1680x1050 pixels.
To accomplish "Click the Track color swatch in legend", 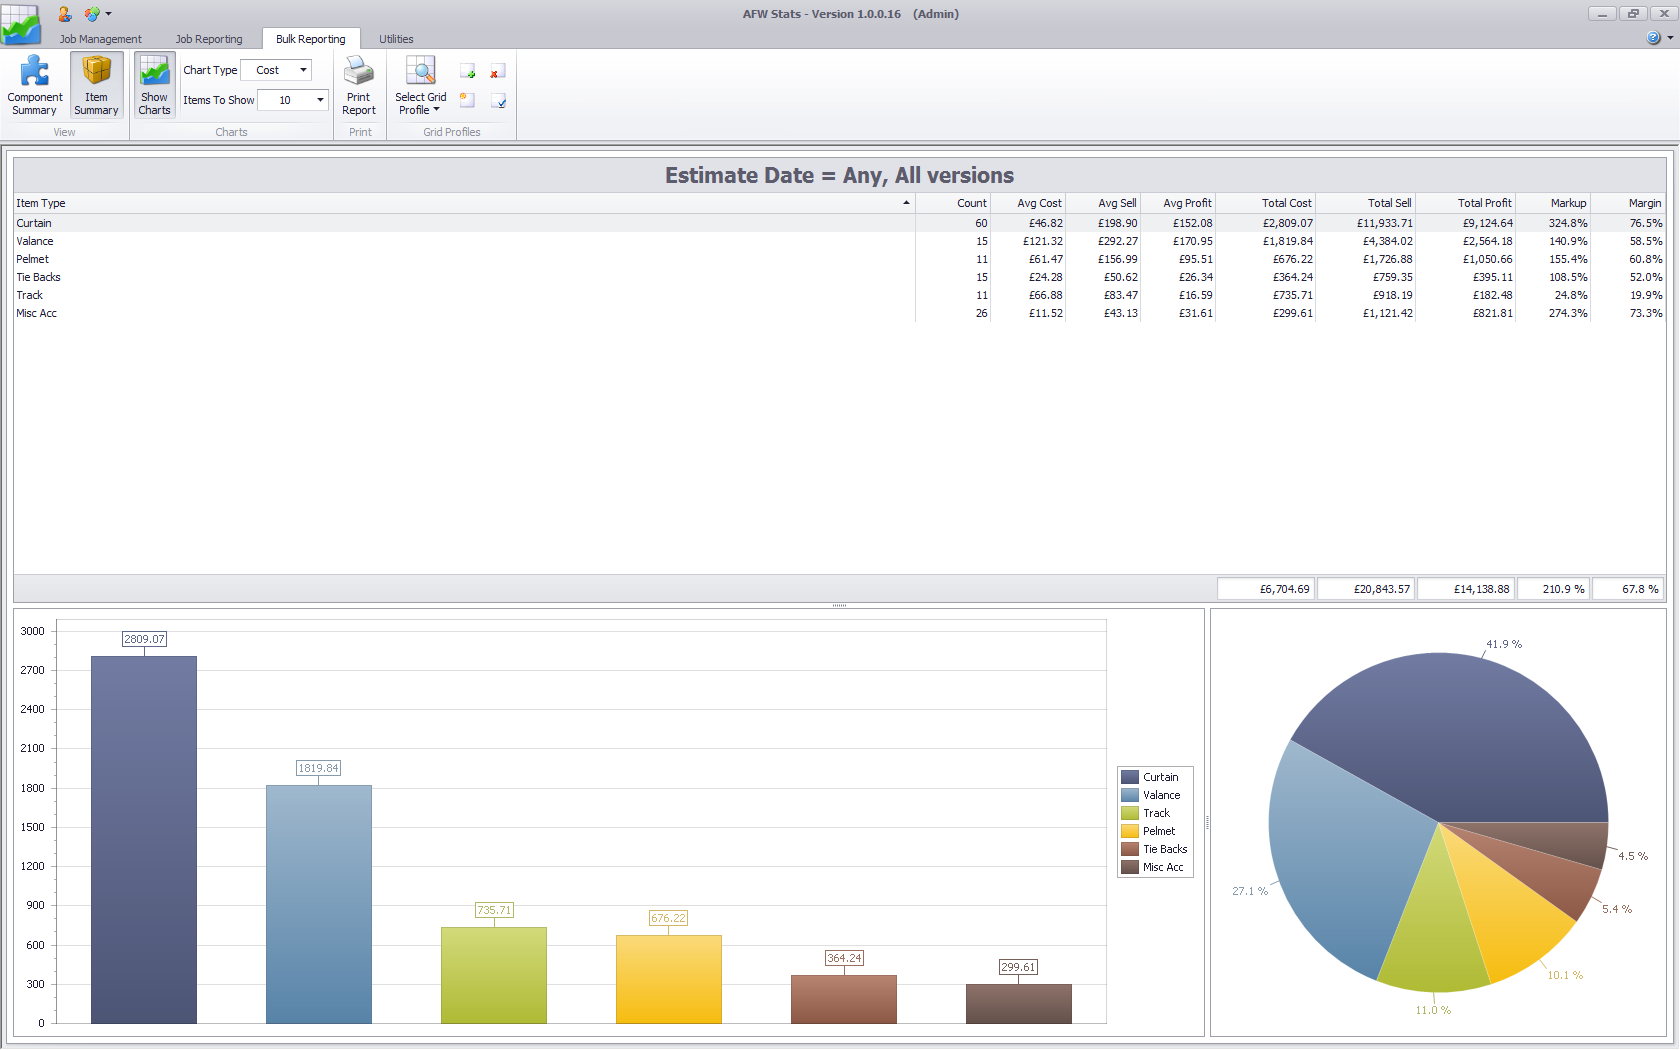I will pos(1130,813).
